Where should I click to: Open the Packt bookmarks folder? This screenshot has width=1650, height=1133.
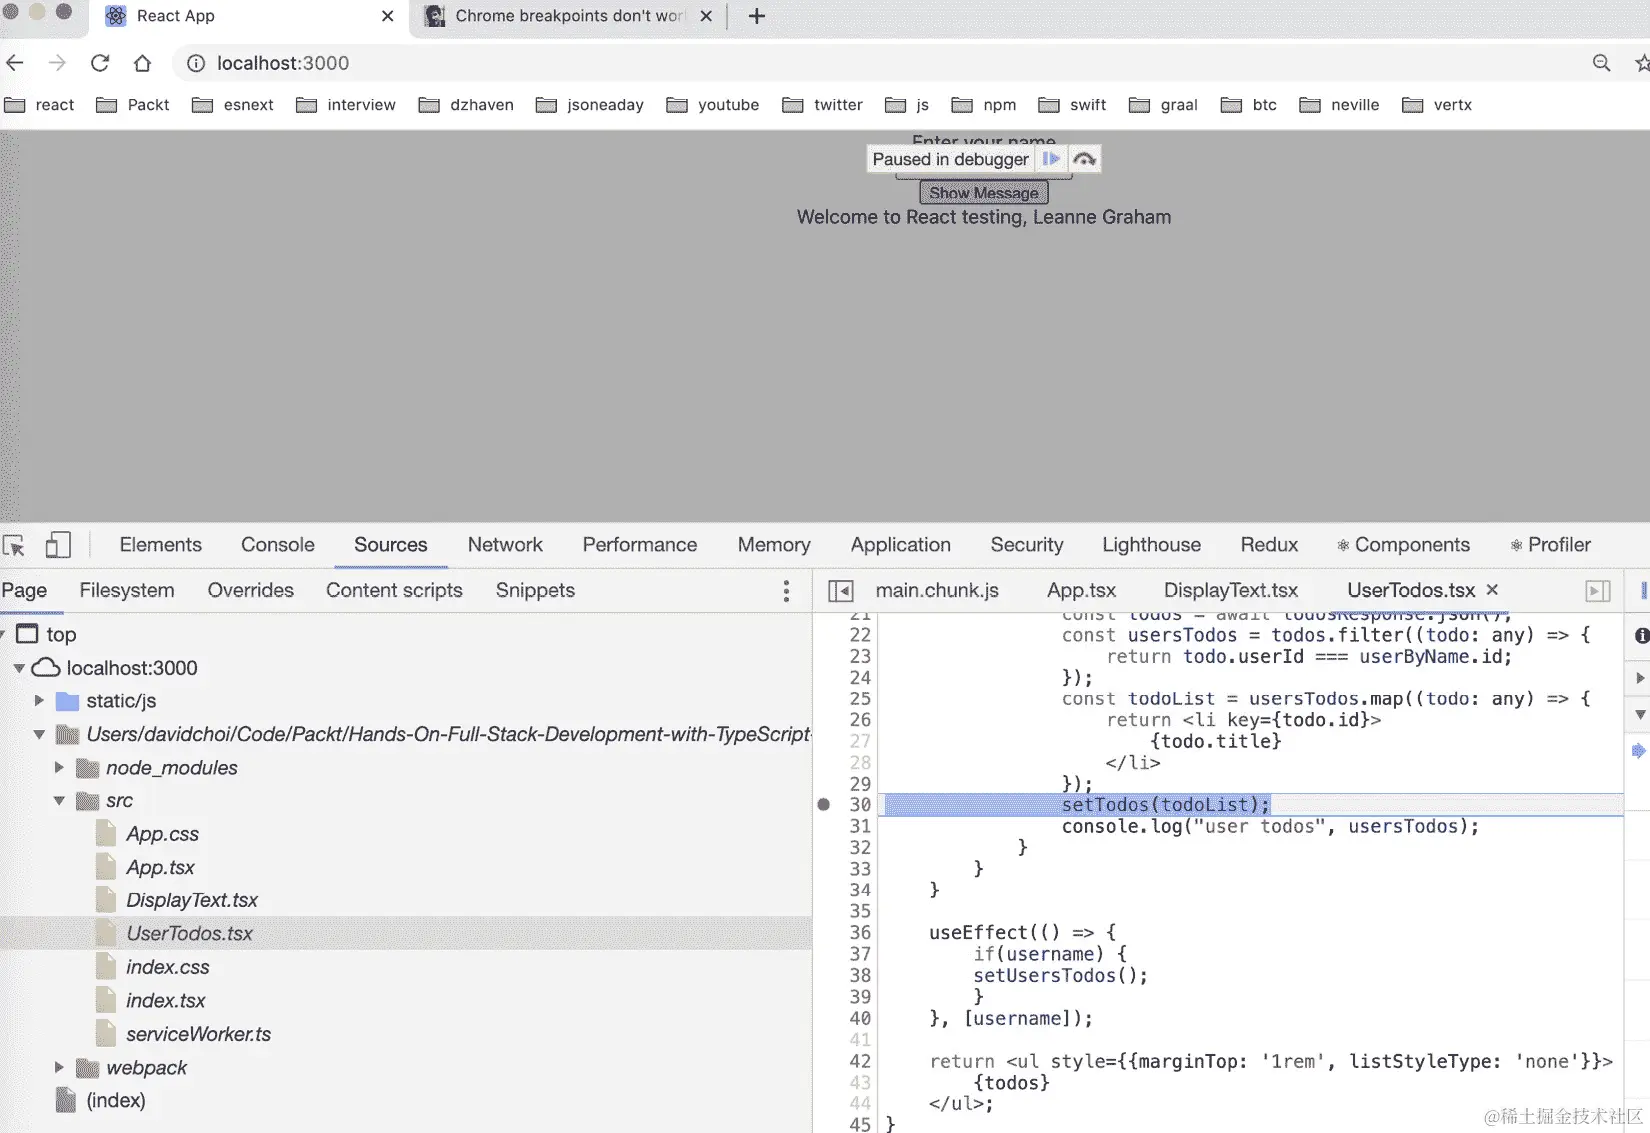pos(132,105)
